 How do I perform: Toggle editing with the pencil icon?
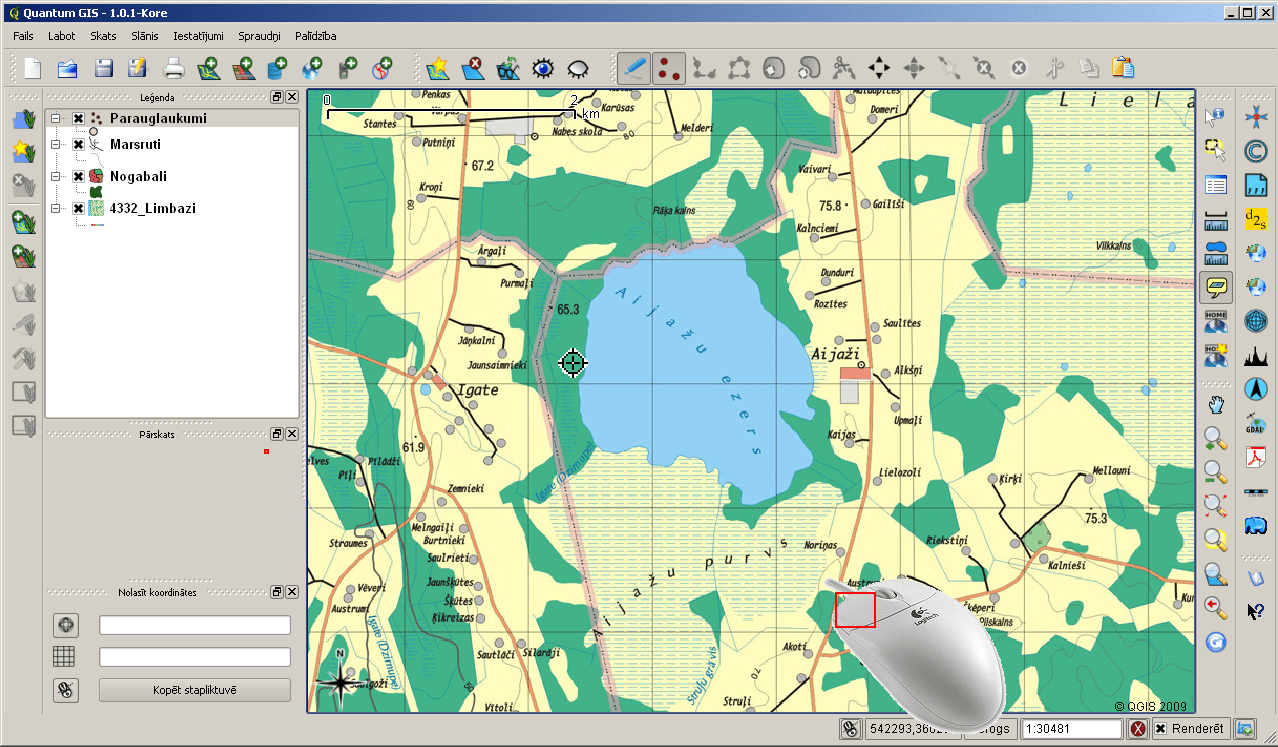click(x=633, y=68)
